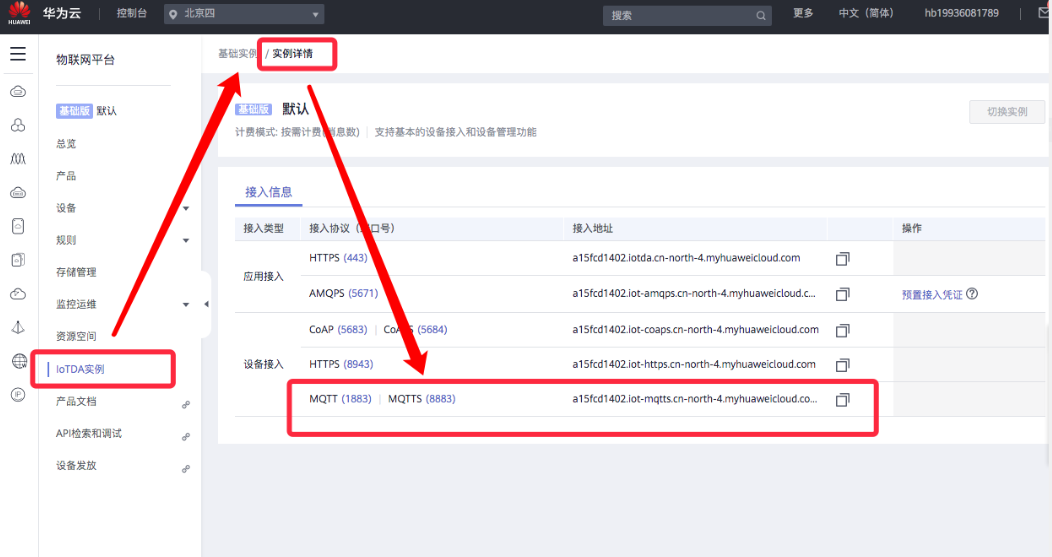Select 总览 in the sidebar
1052x557 pixels.
[66, 144]
